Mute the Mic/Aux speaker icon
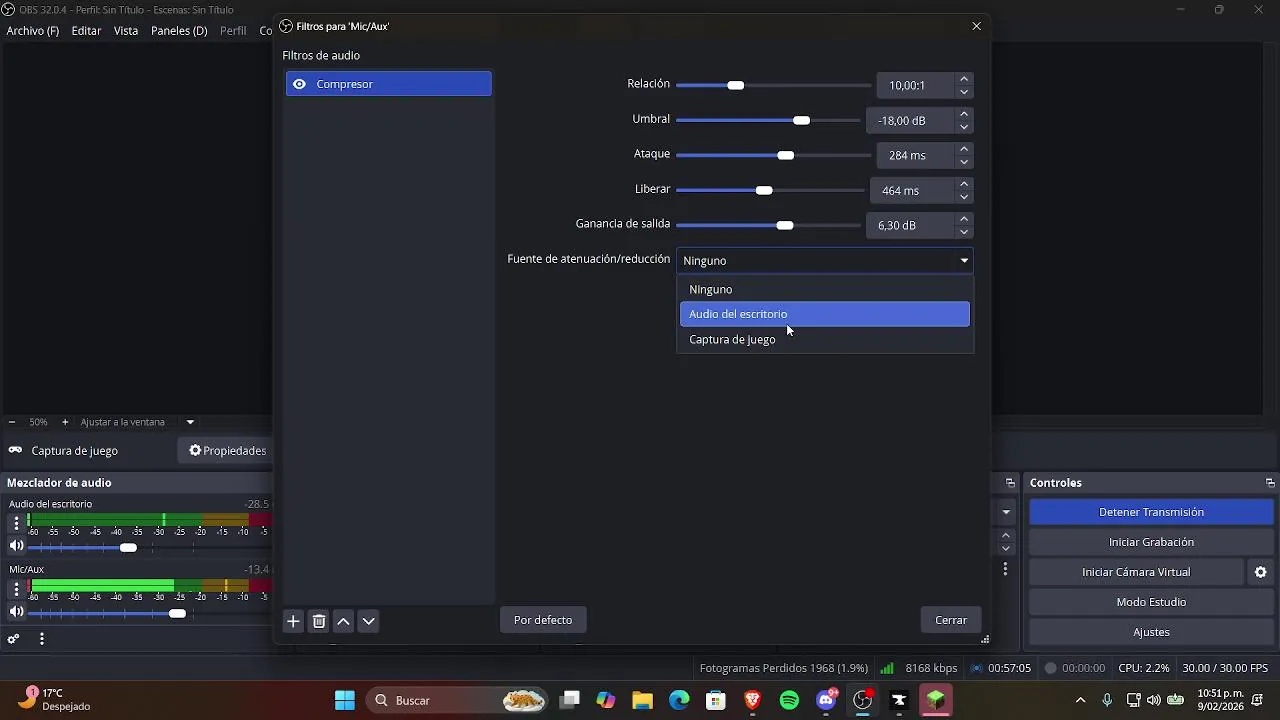 16,612
